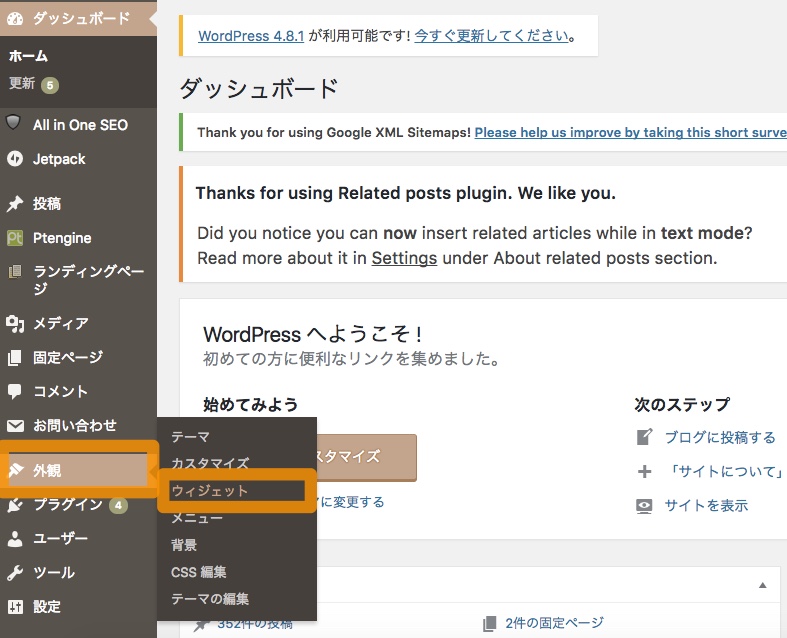This screenshot has height=638, width=787.
Task: Open the 外観 menu
Action: click(78, 470)
